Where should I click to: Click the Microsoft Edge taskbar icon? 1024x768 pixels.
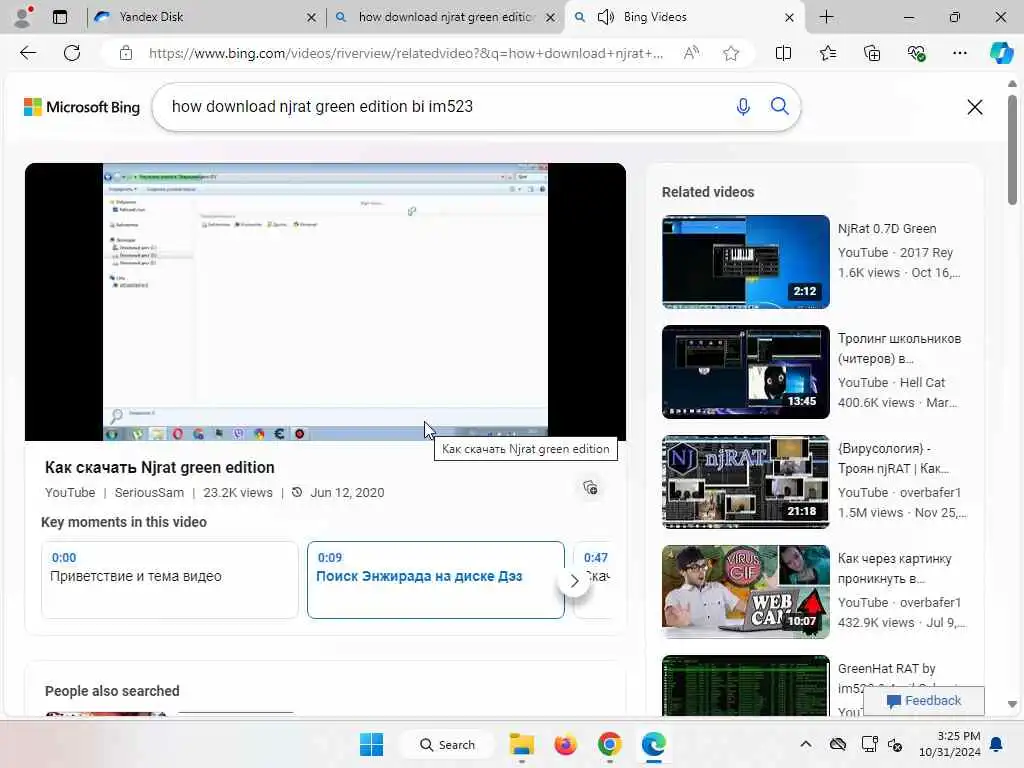pos(653,744)
